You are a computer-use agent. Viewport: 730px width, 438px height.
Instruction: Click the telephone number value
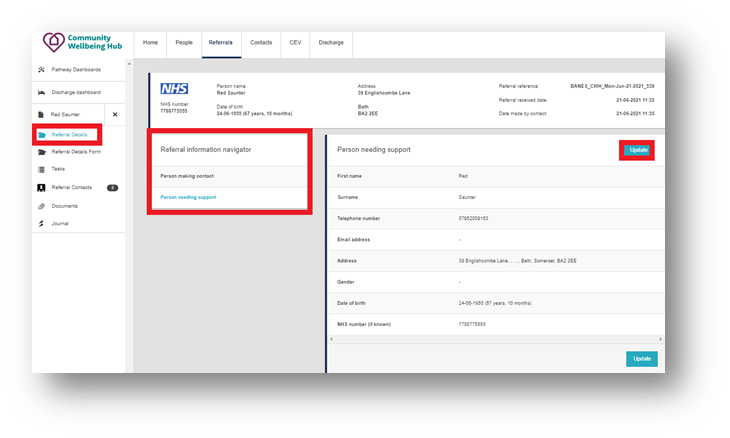473,218
